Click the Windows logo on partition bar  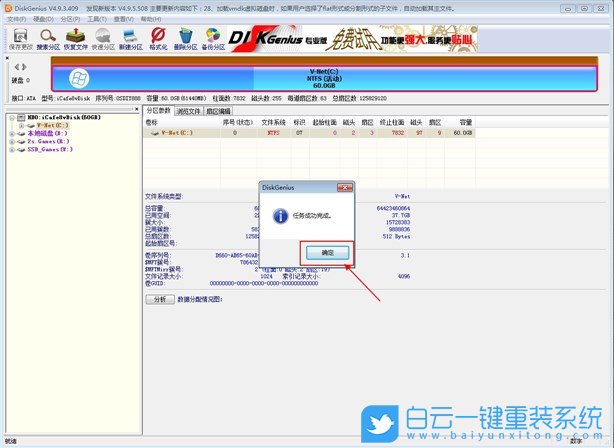click(79, 79)
